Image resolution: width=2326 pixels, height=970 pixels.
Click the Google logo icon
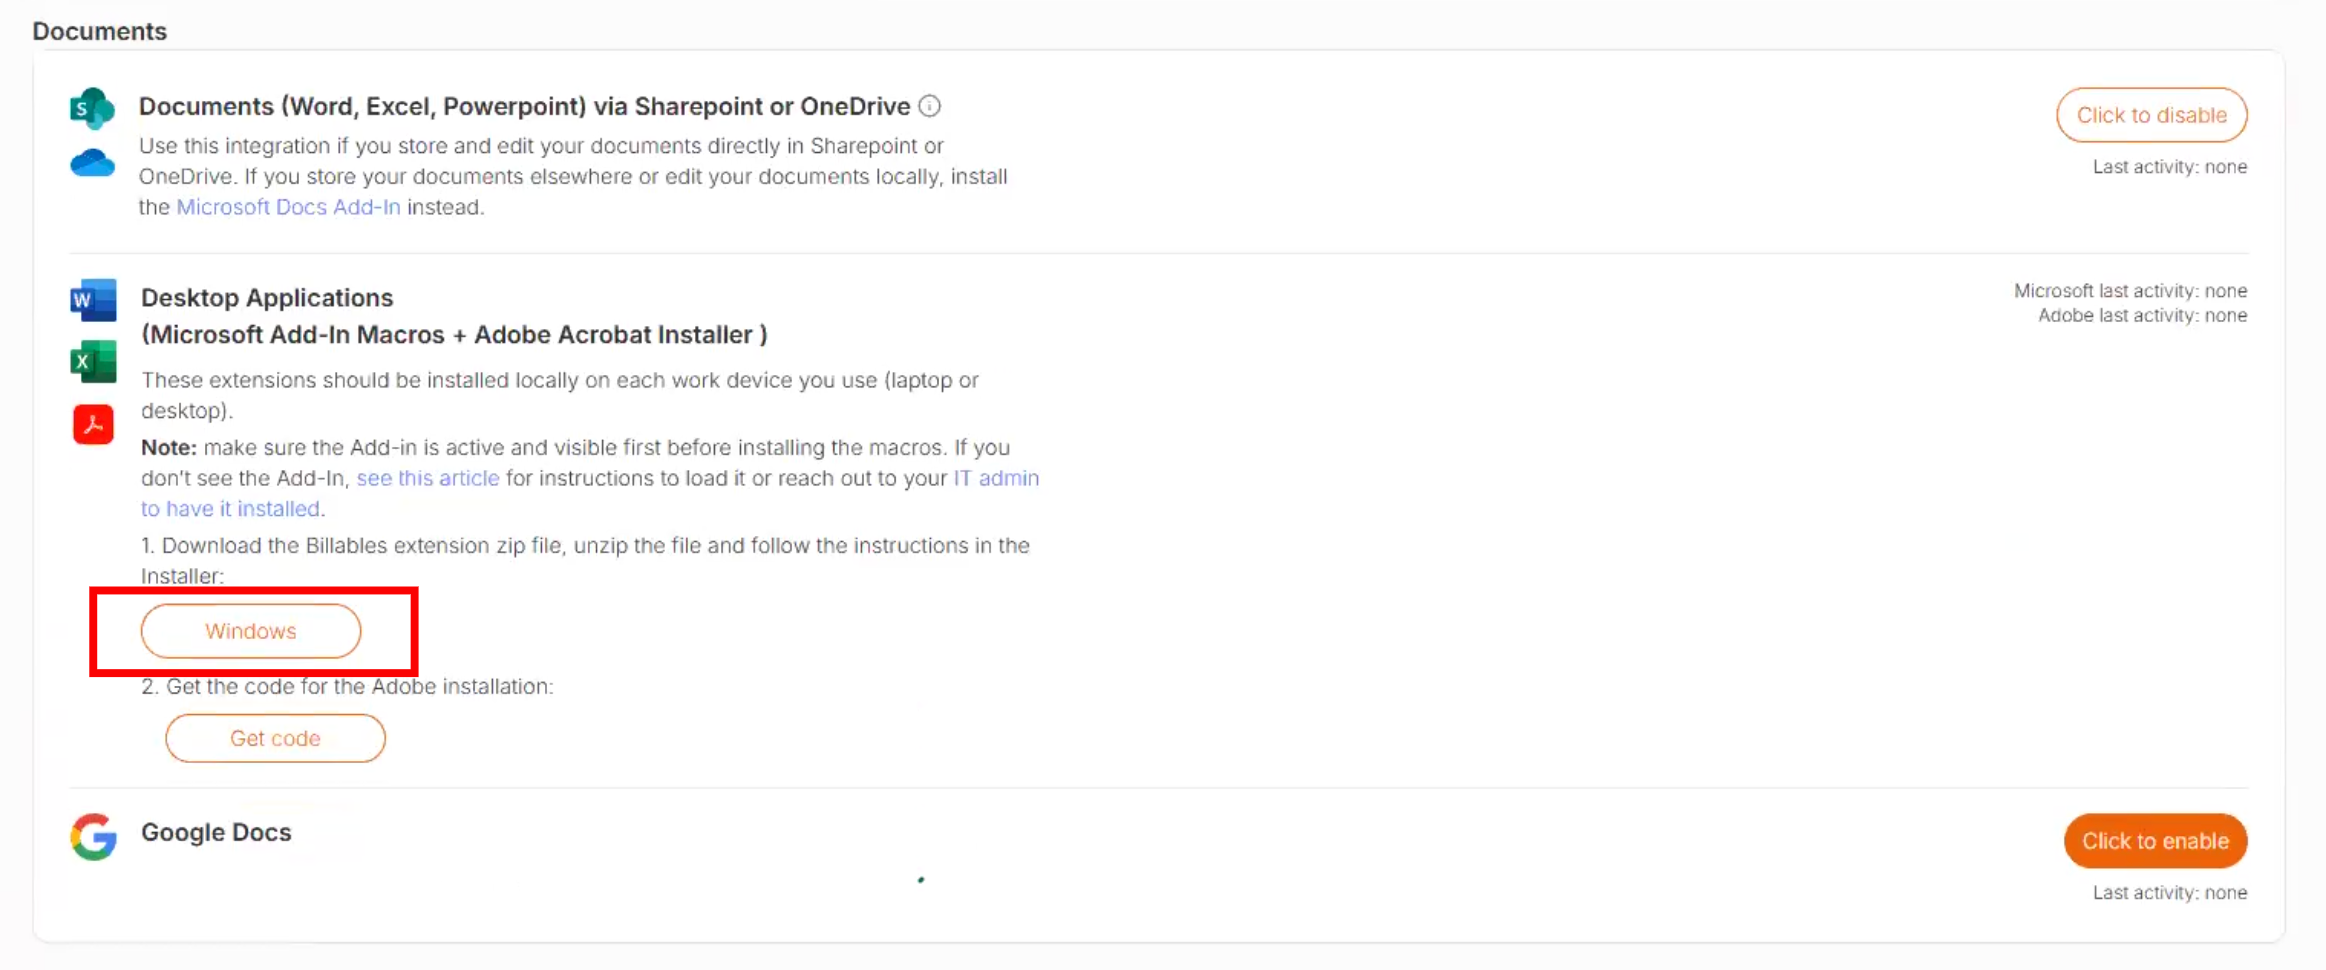point(93,836)
